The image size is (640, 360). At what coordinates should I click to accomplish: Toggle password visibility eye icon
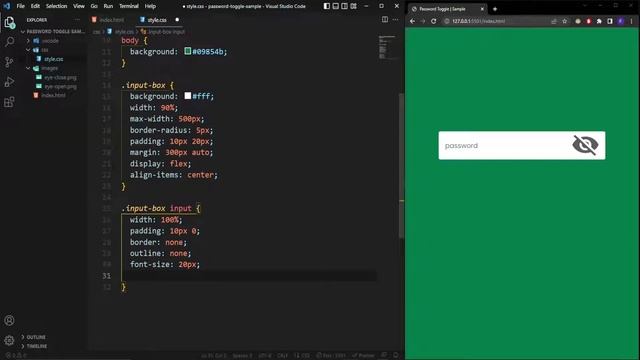pos(585,145)
